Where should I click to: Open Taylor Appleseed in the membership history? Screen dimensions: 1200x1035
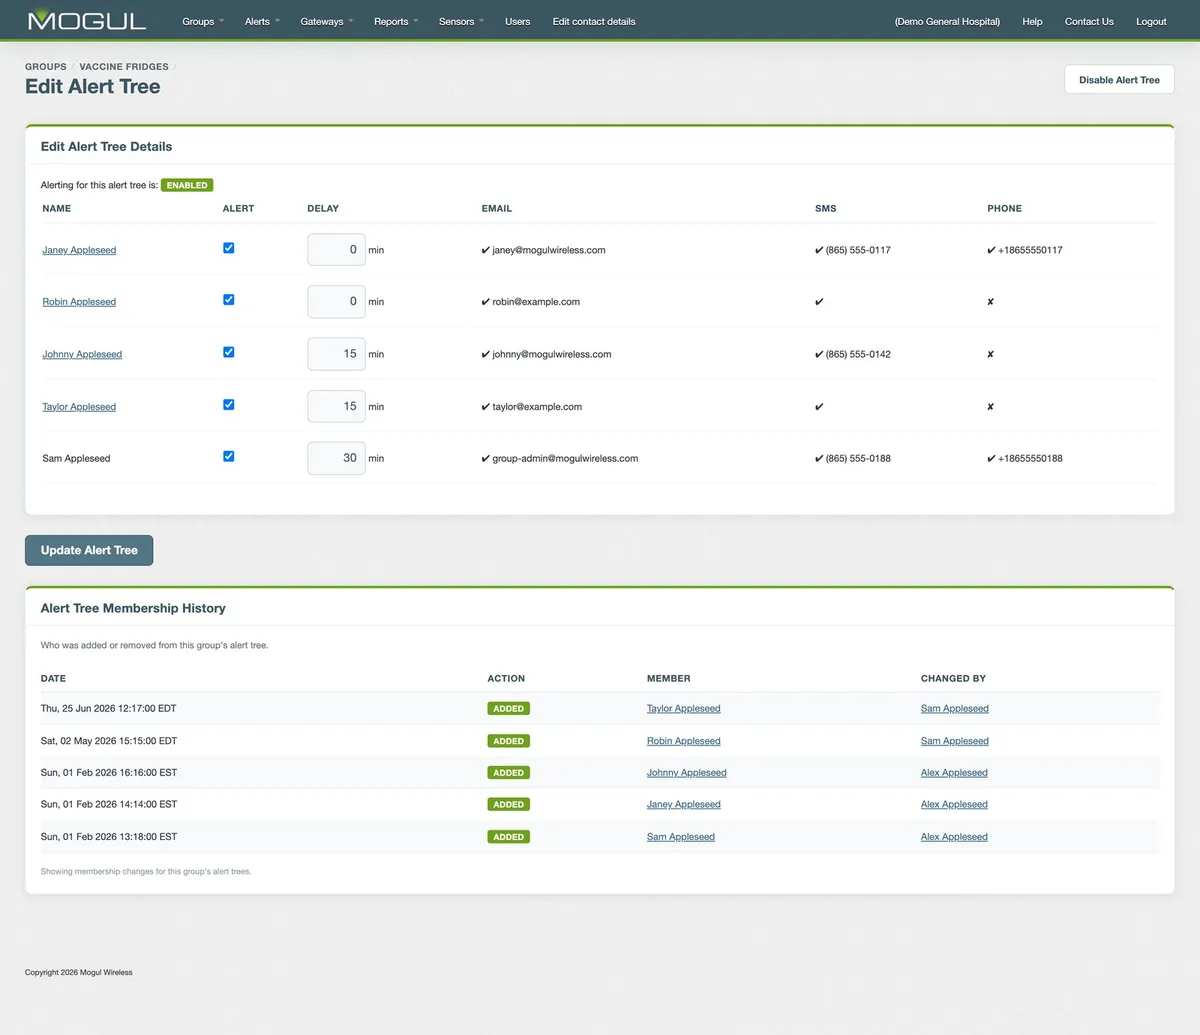point(683,709)
